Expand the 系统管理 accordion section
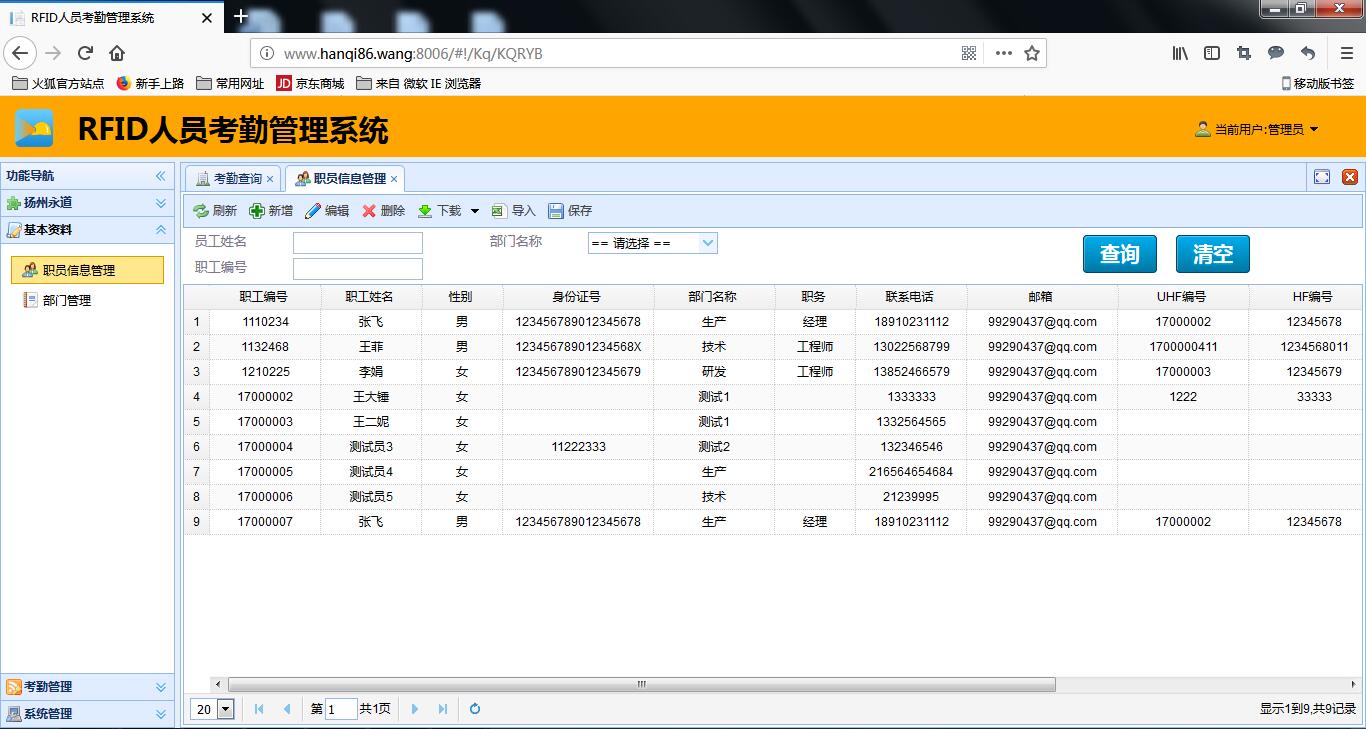This screenshot has height=729, width=1366. 160,714
